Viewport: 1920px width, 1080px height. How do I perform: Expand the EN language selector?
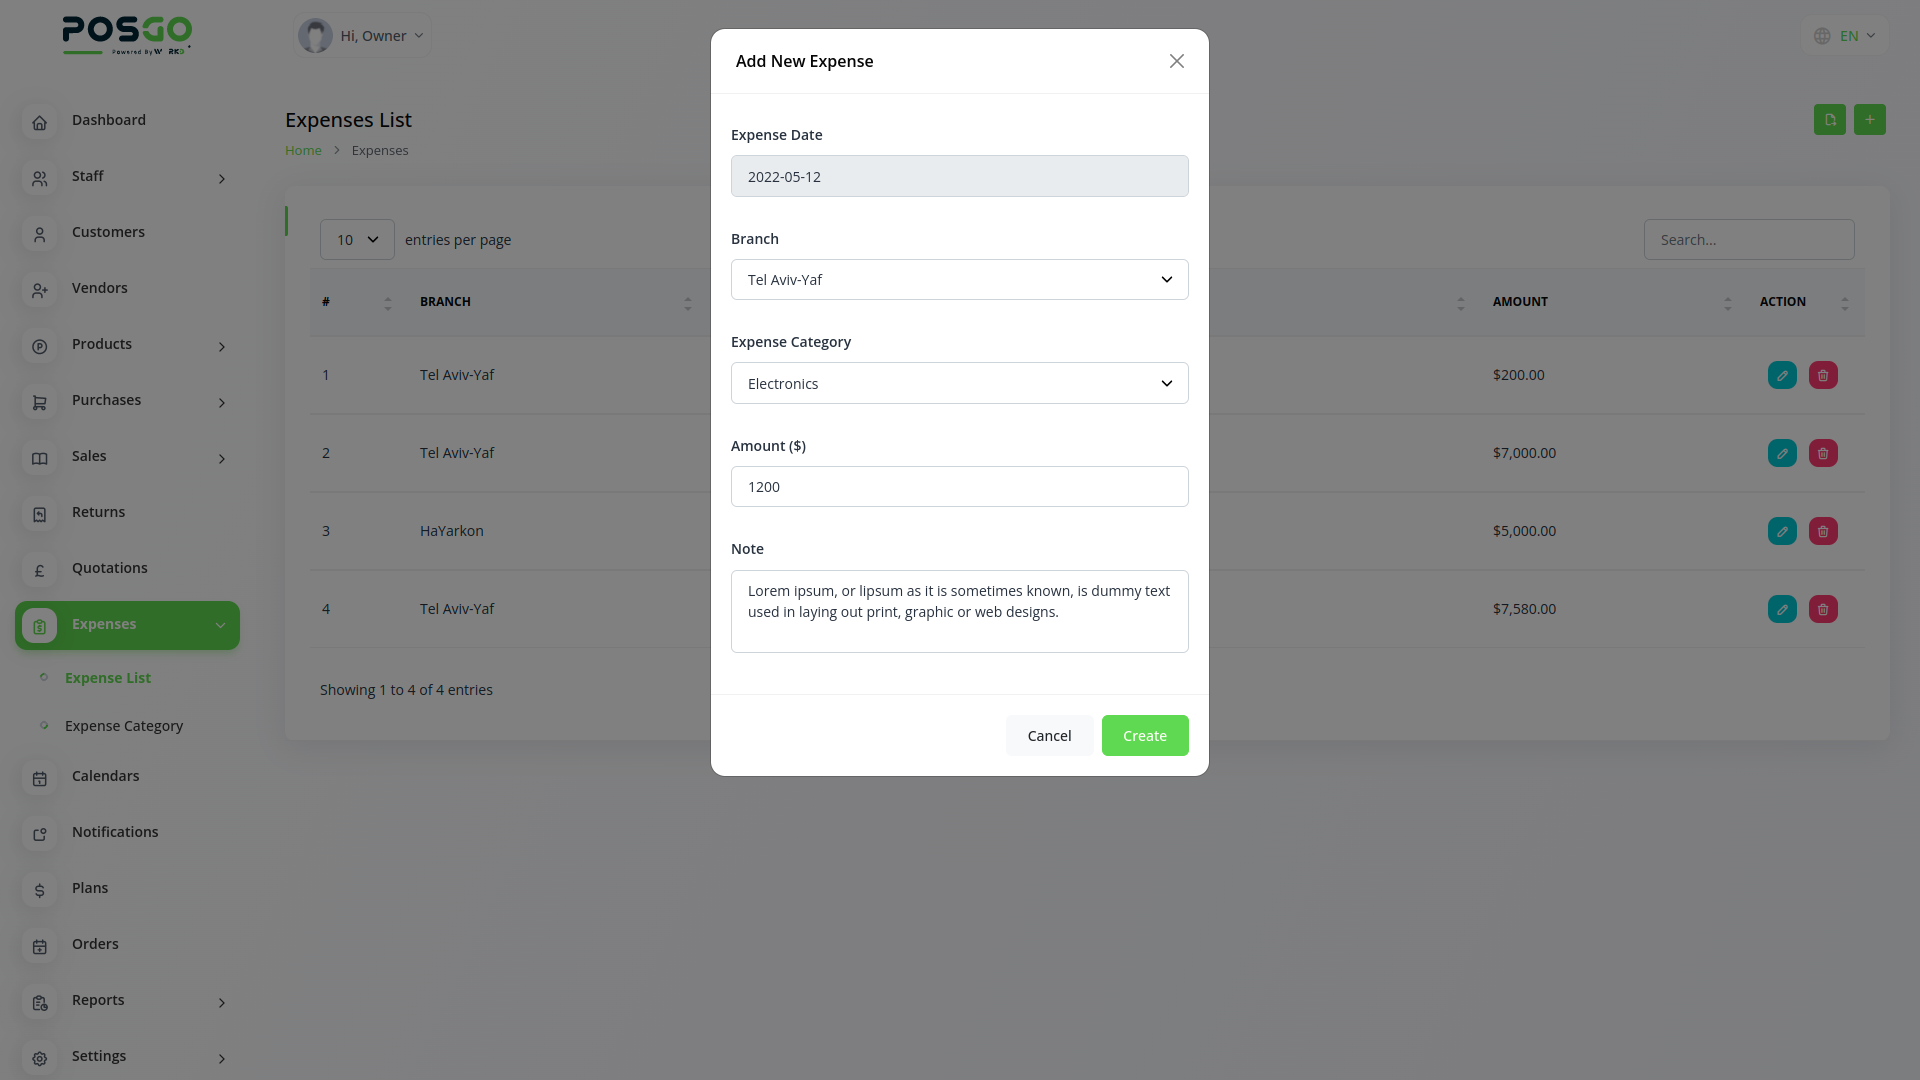(x=1846, y=36)
